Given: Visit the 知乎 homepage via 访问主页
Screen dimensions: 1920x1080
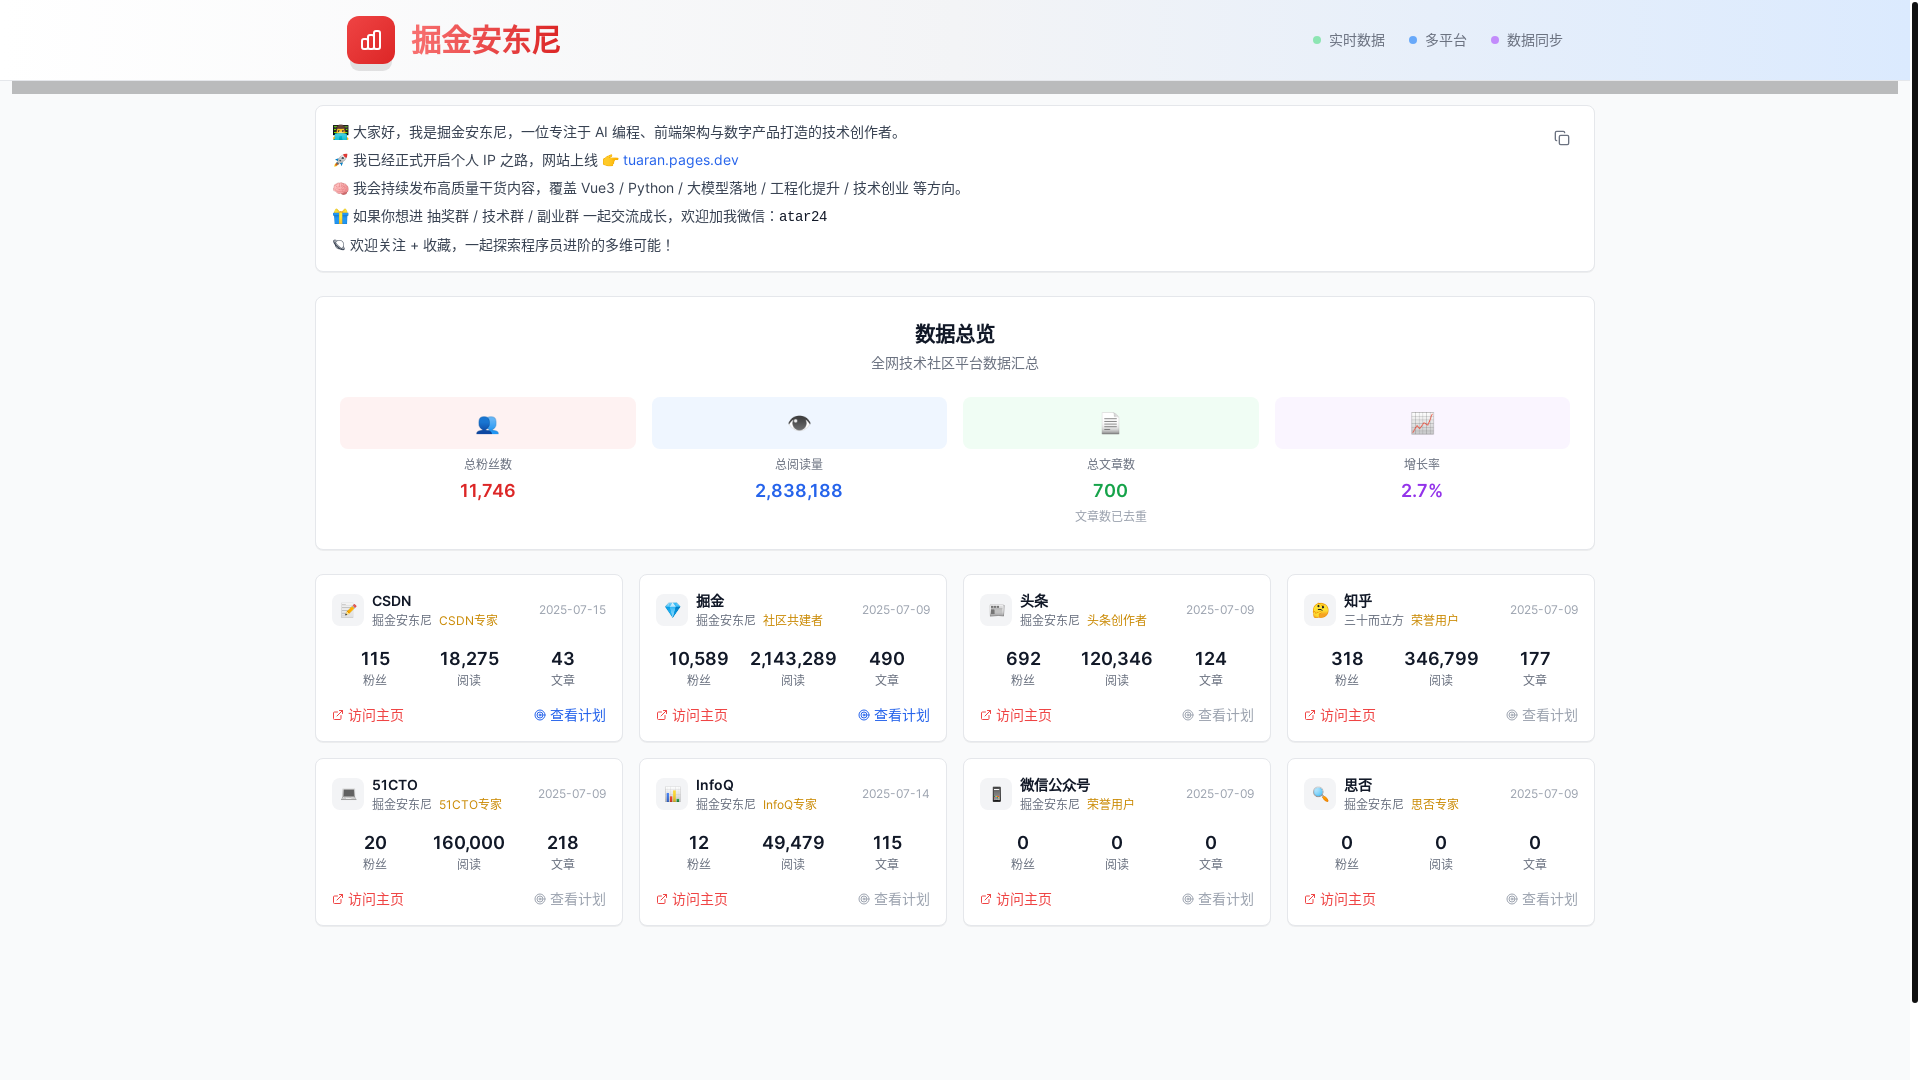Looking at the screenshot, I should click(x=1340, y=715).
